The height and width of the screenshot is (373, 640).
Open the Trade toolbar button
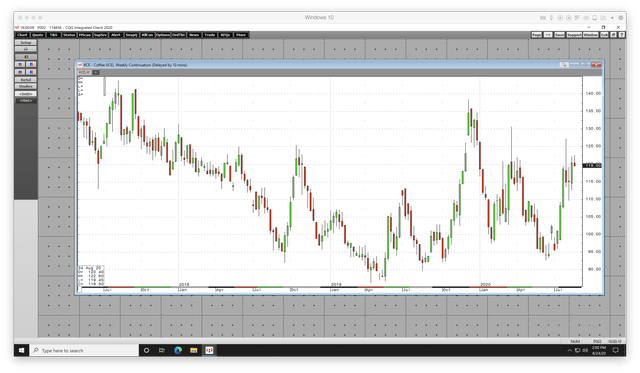[x=209, y=35]
